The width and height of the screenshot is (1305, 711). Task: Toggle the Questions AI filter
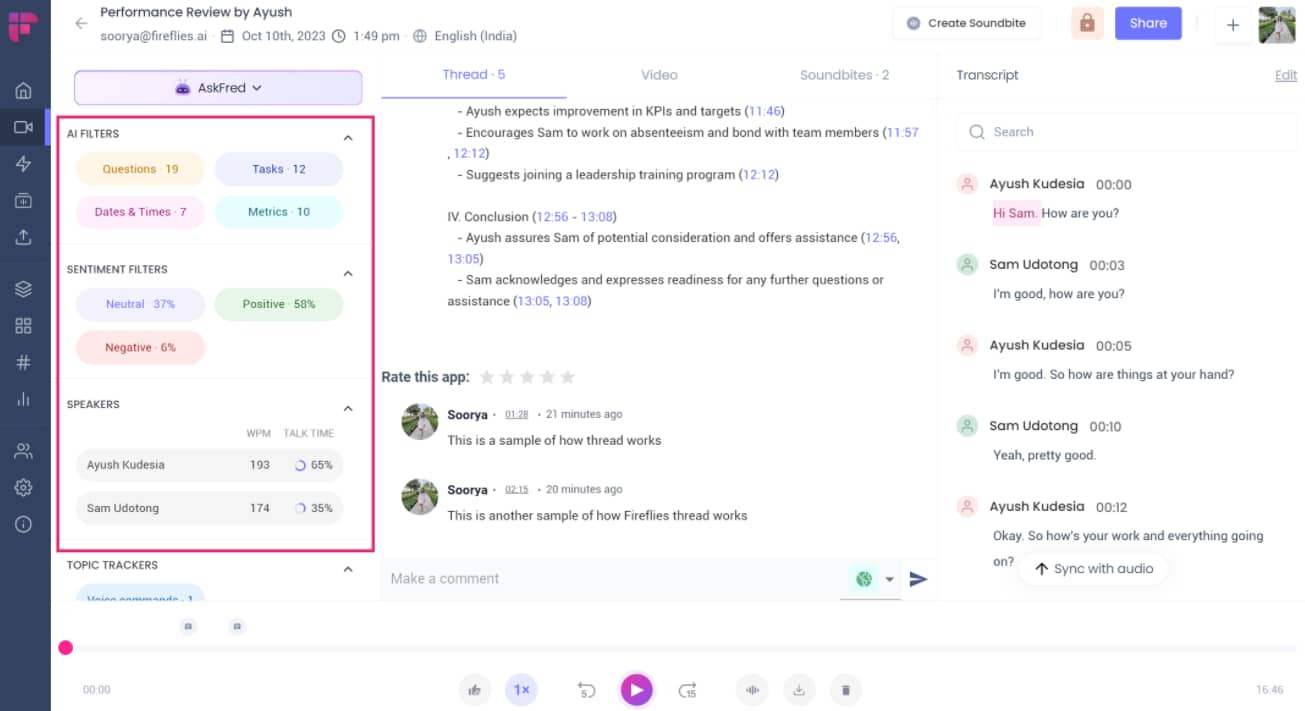140,169
